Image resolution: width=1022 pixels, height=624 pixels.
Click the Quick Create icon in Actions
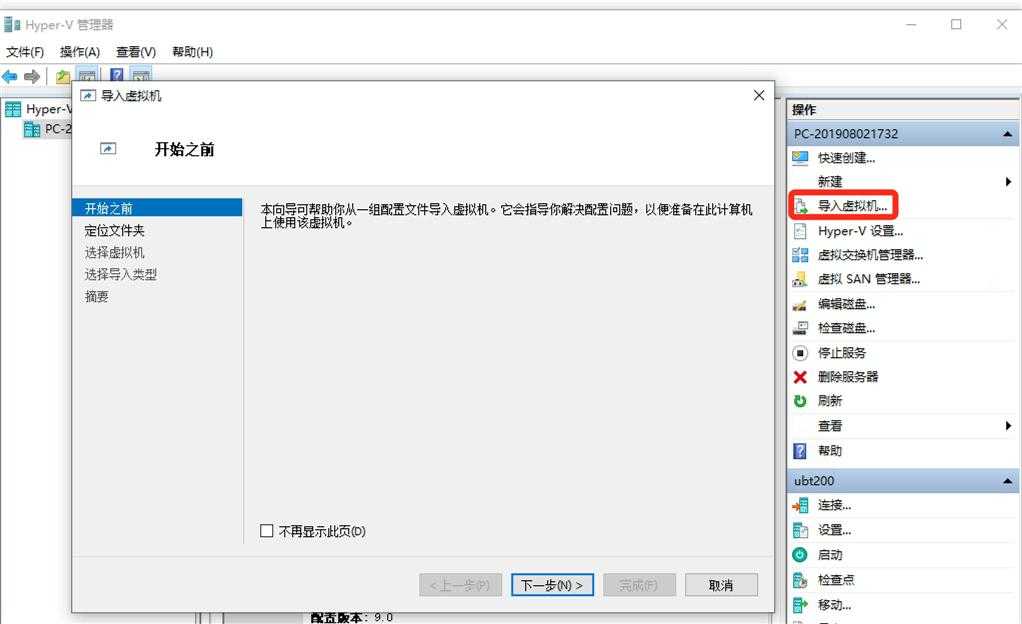[800, 158]
